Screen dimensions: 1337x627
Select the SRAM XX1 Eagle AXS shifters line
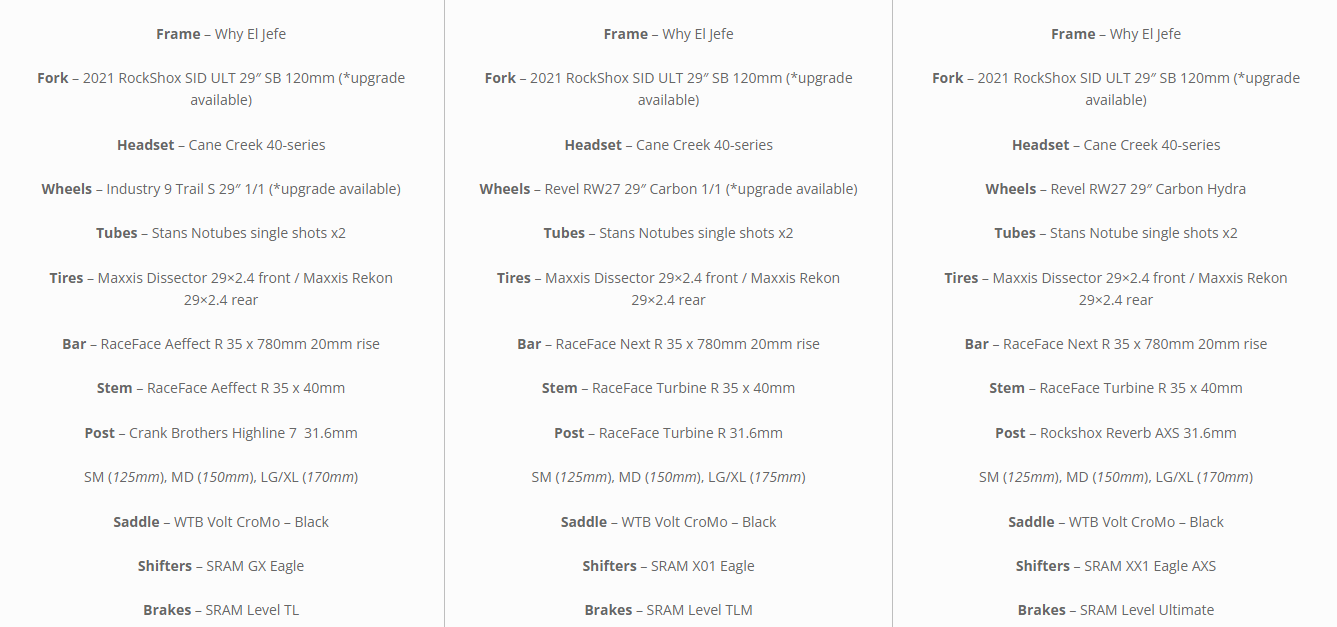[1115, 566]
